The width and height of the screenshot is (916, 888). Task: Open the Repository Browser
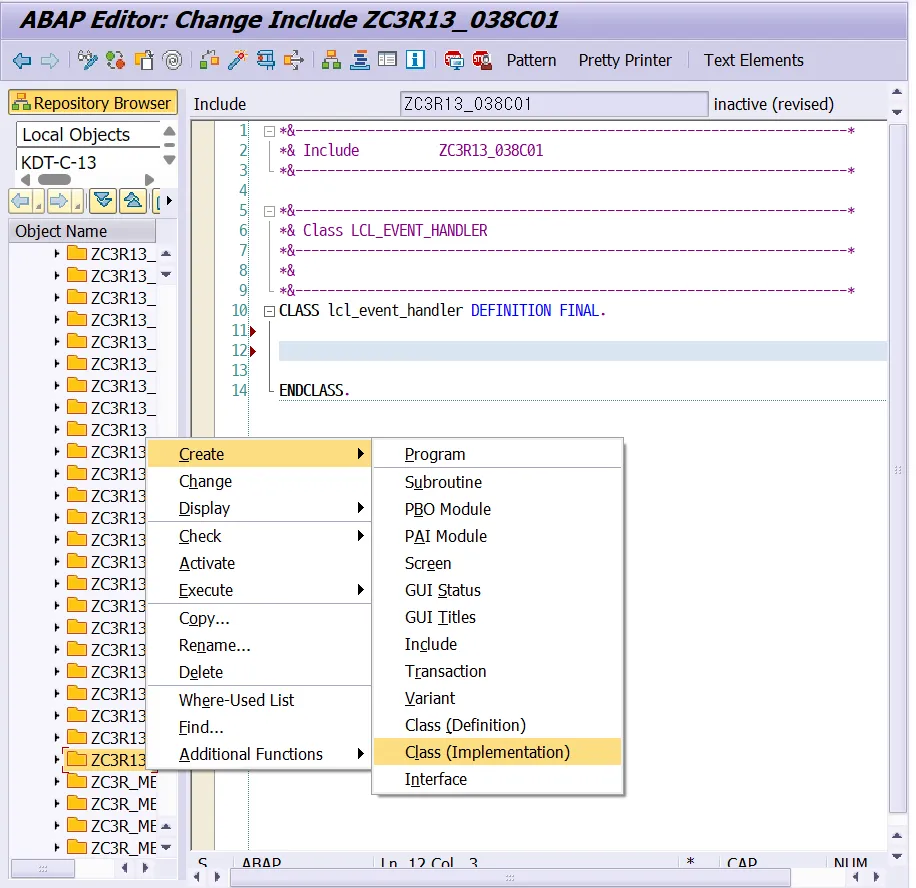click(x=92, y=102)
